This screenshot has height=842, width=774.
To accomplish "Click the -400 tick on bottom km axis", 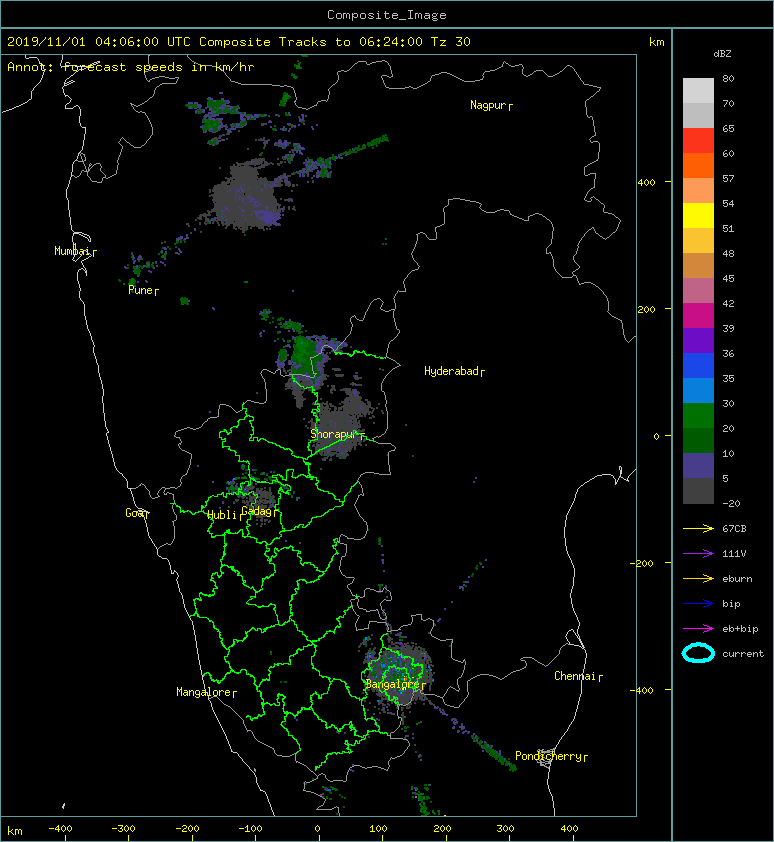I will click(60, 829).
